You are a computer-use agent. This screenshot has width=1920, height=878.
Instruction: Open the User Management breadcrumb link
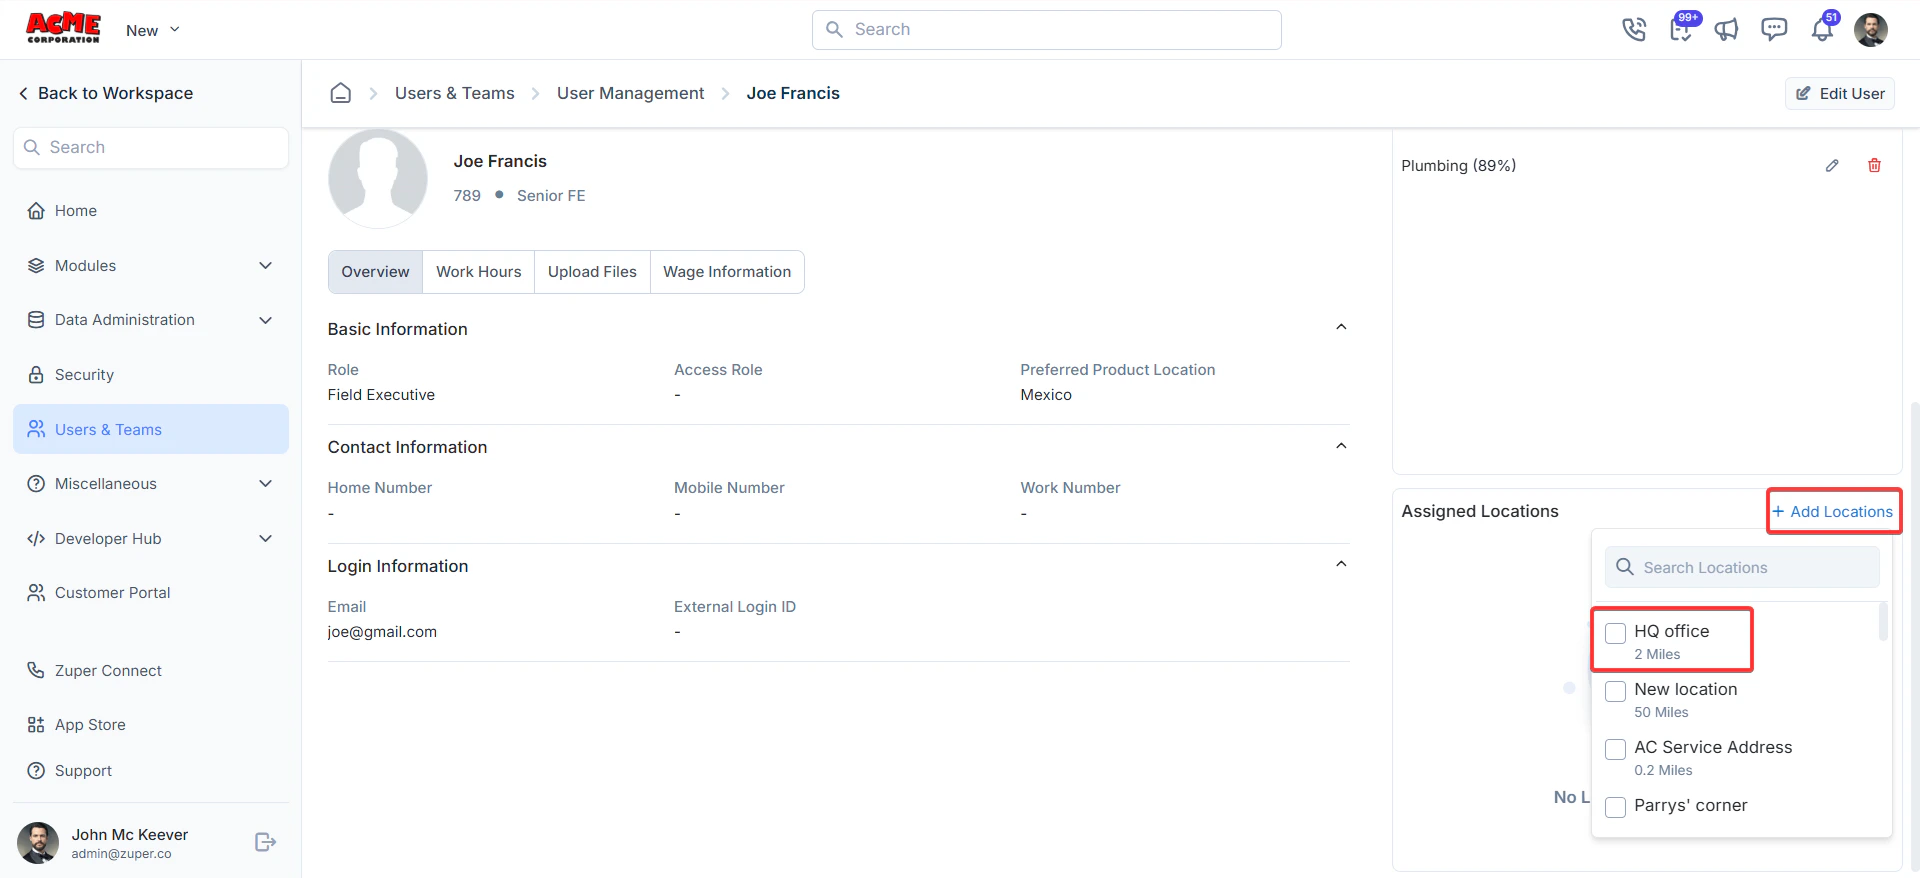(x=630, y=93)
